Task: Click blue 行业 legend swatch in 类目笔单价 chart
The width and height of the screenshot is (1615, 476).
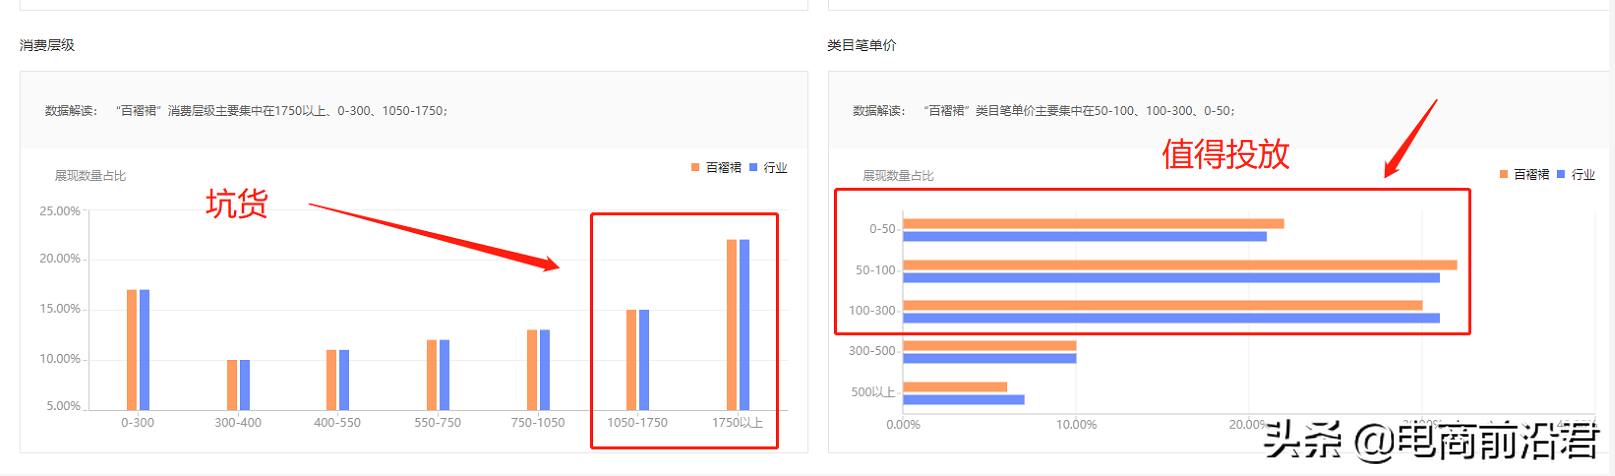Action: 1561,175
